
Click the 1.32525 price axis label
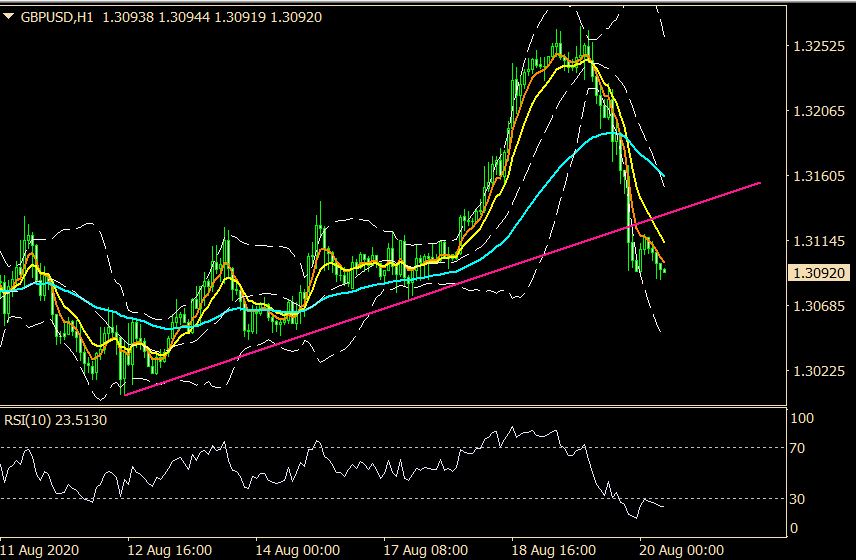[818, 46]
